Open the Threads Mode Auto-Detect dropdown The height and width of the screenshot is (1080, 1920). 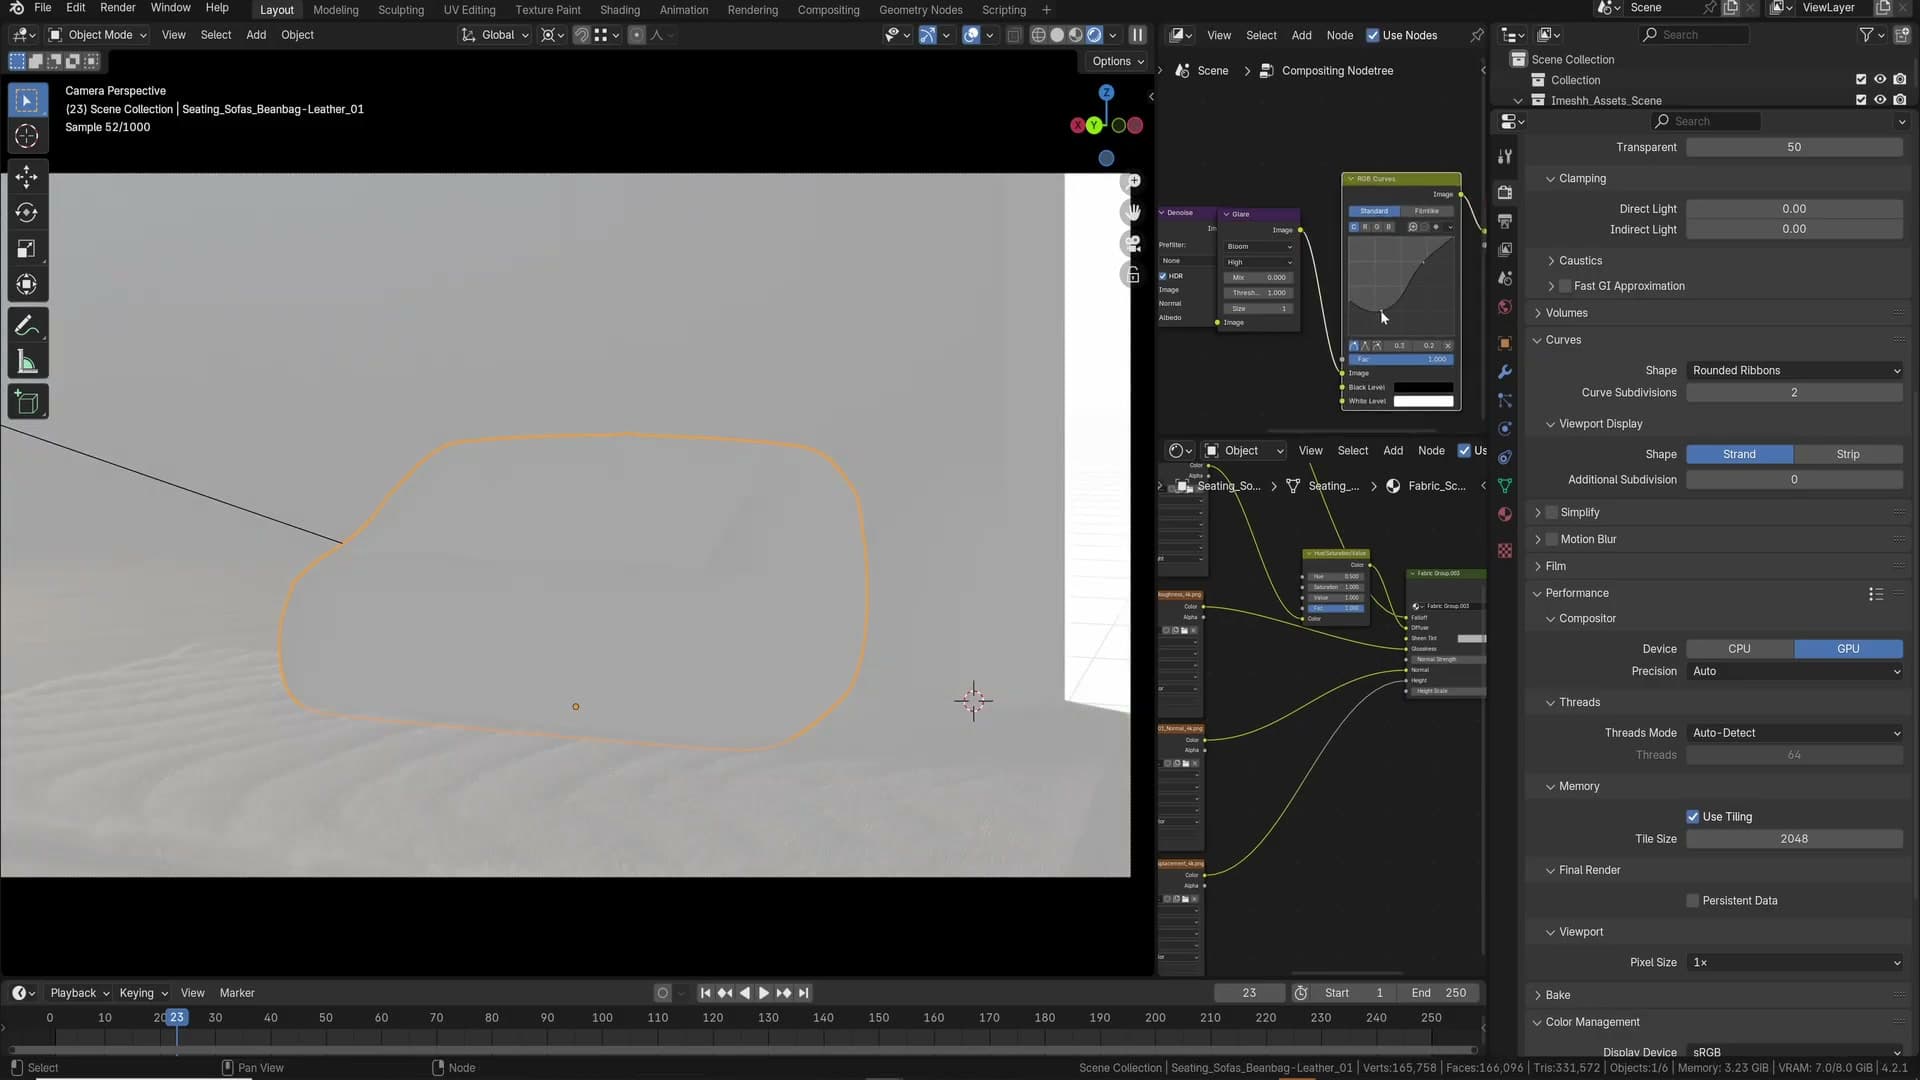click(1794, 733)
